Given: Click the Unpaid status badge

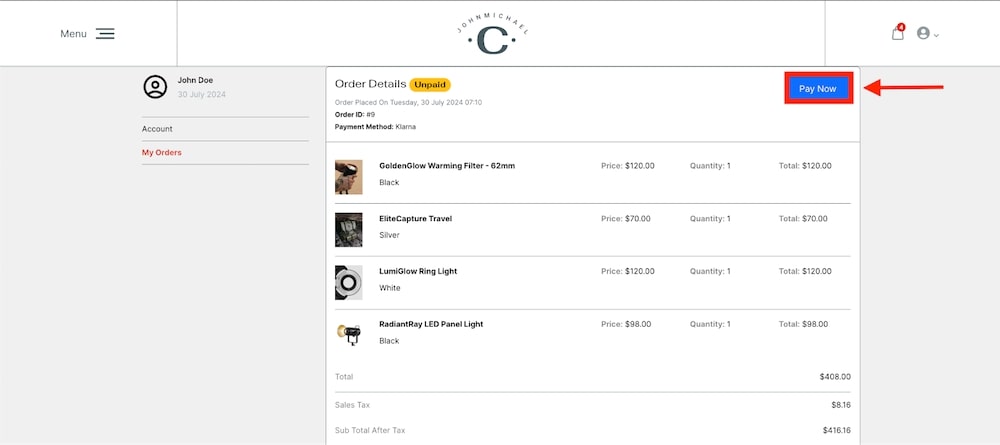Looking at the screenshot, I should (x=430, y=85).
